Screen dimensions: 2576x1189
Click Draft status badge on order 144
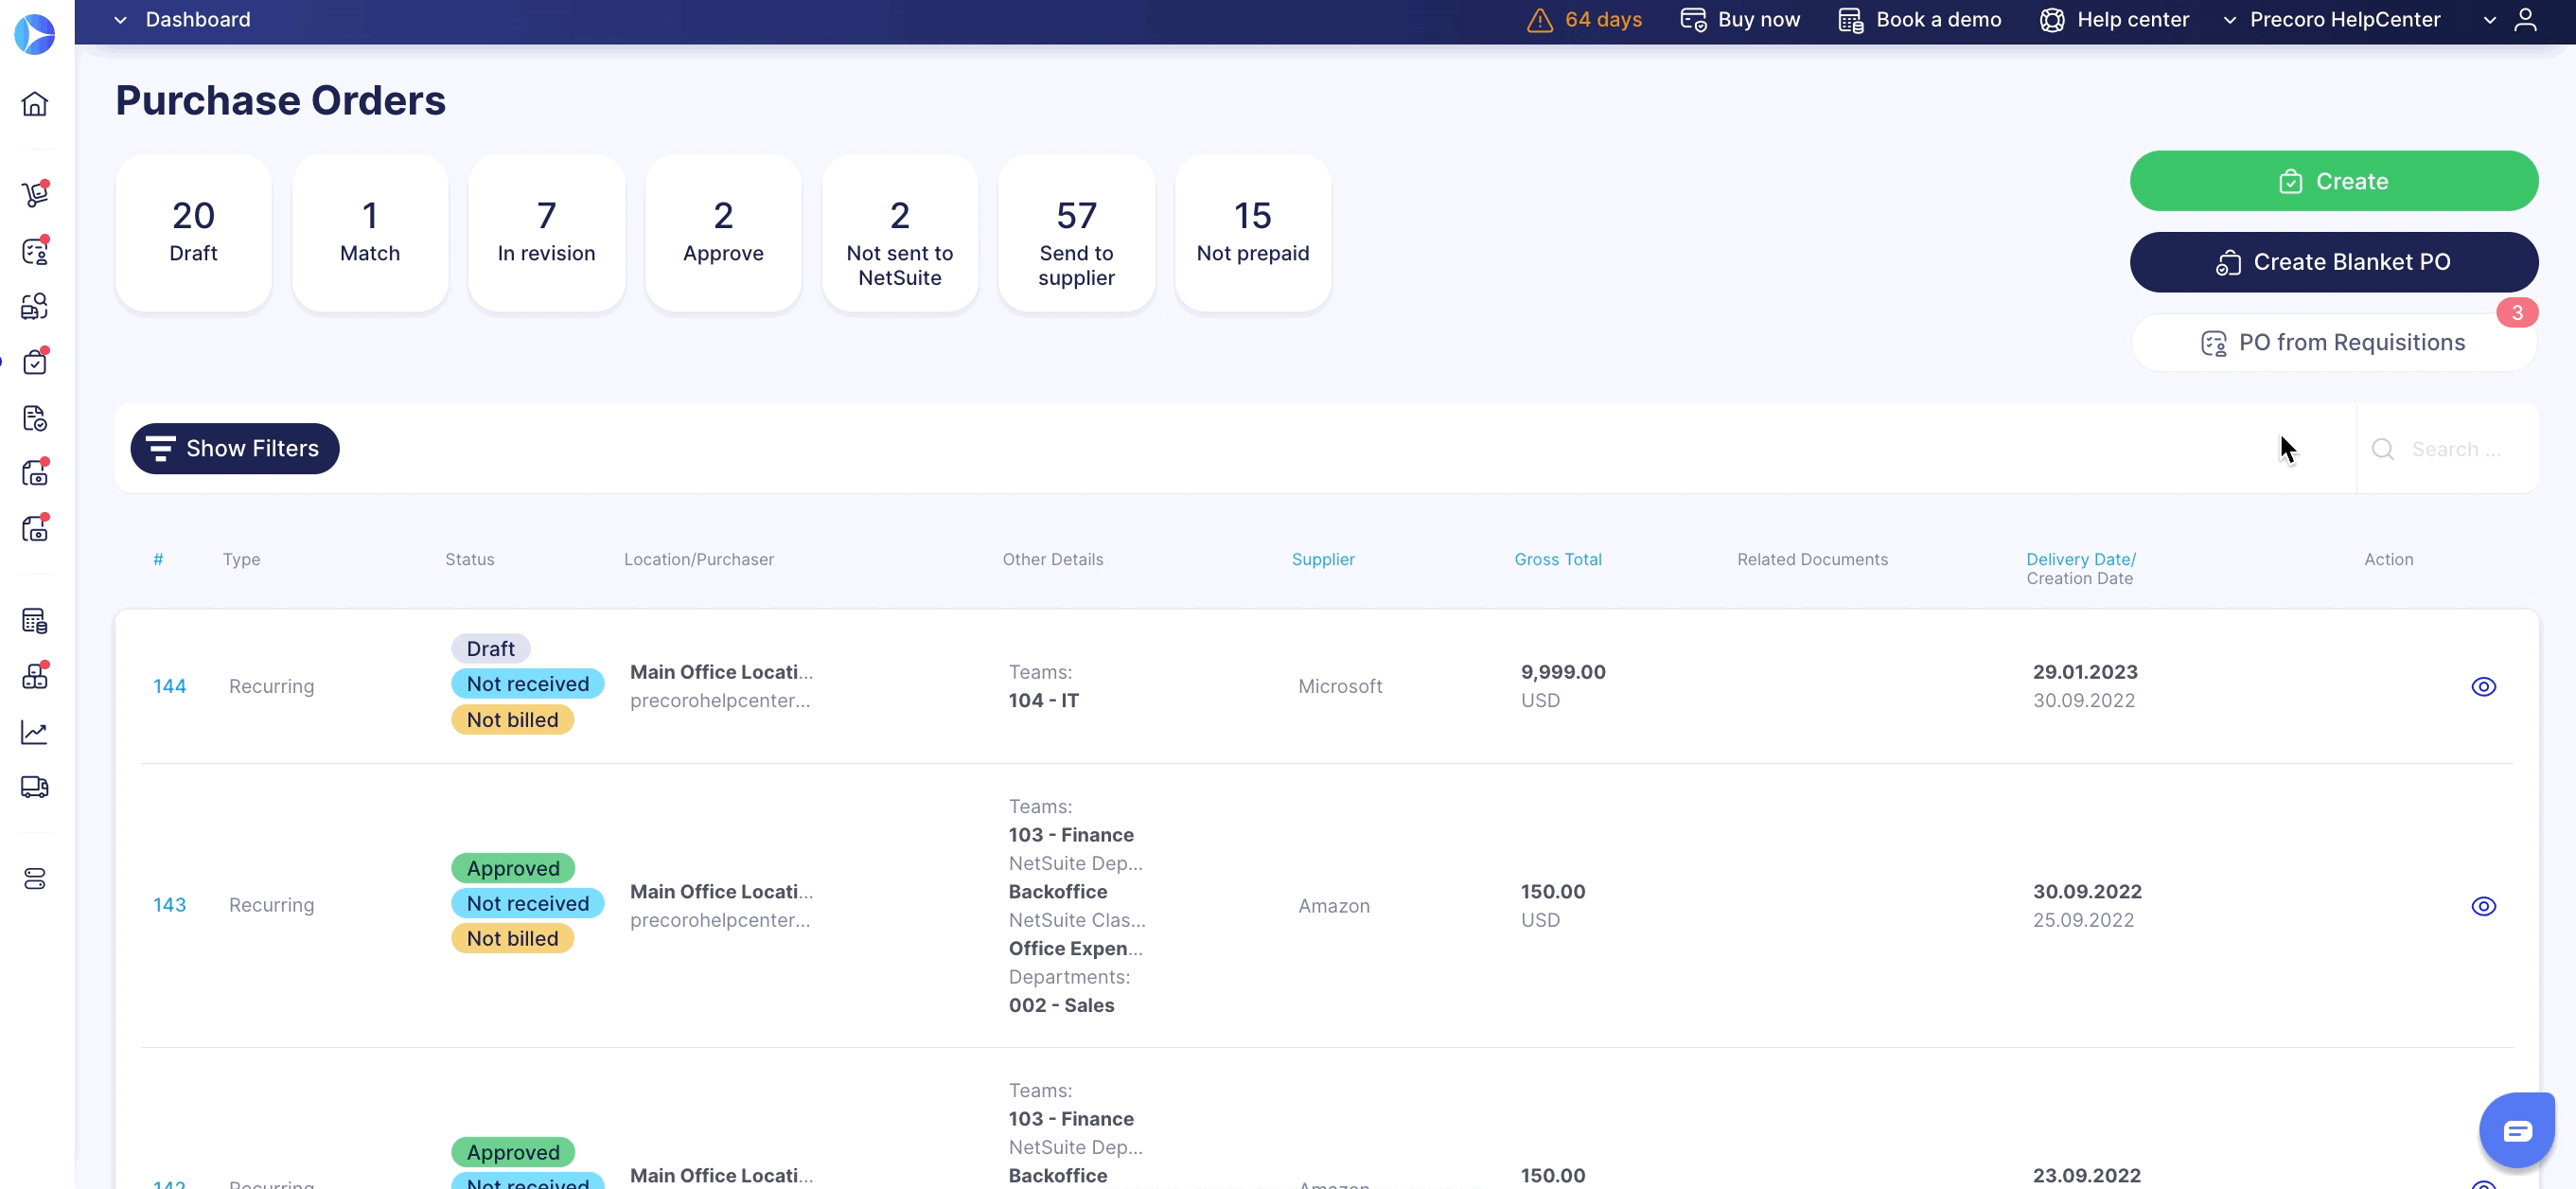coord(491,649)
